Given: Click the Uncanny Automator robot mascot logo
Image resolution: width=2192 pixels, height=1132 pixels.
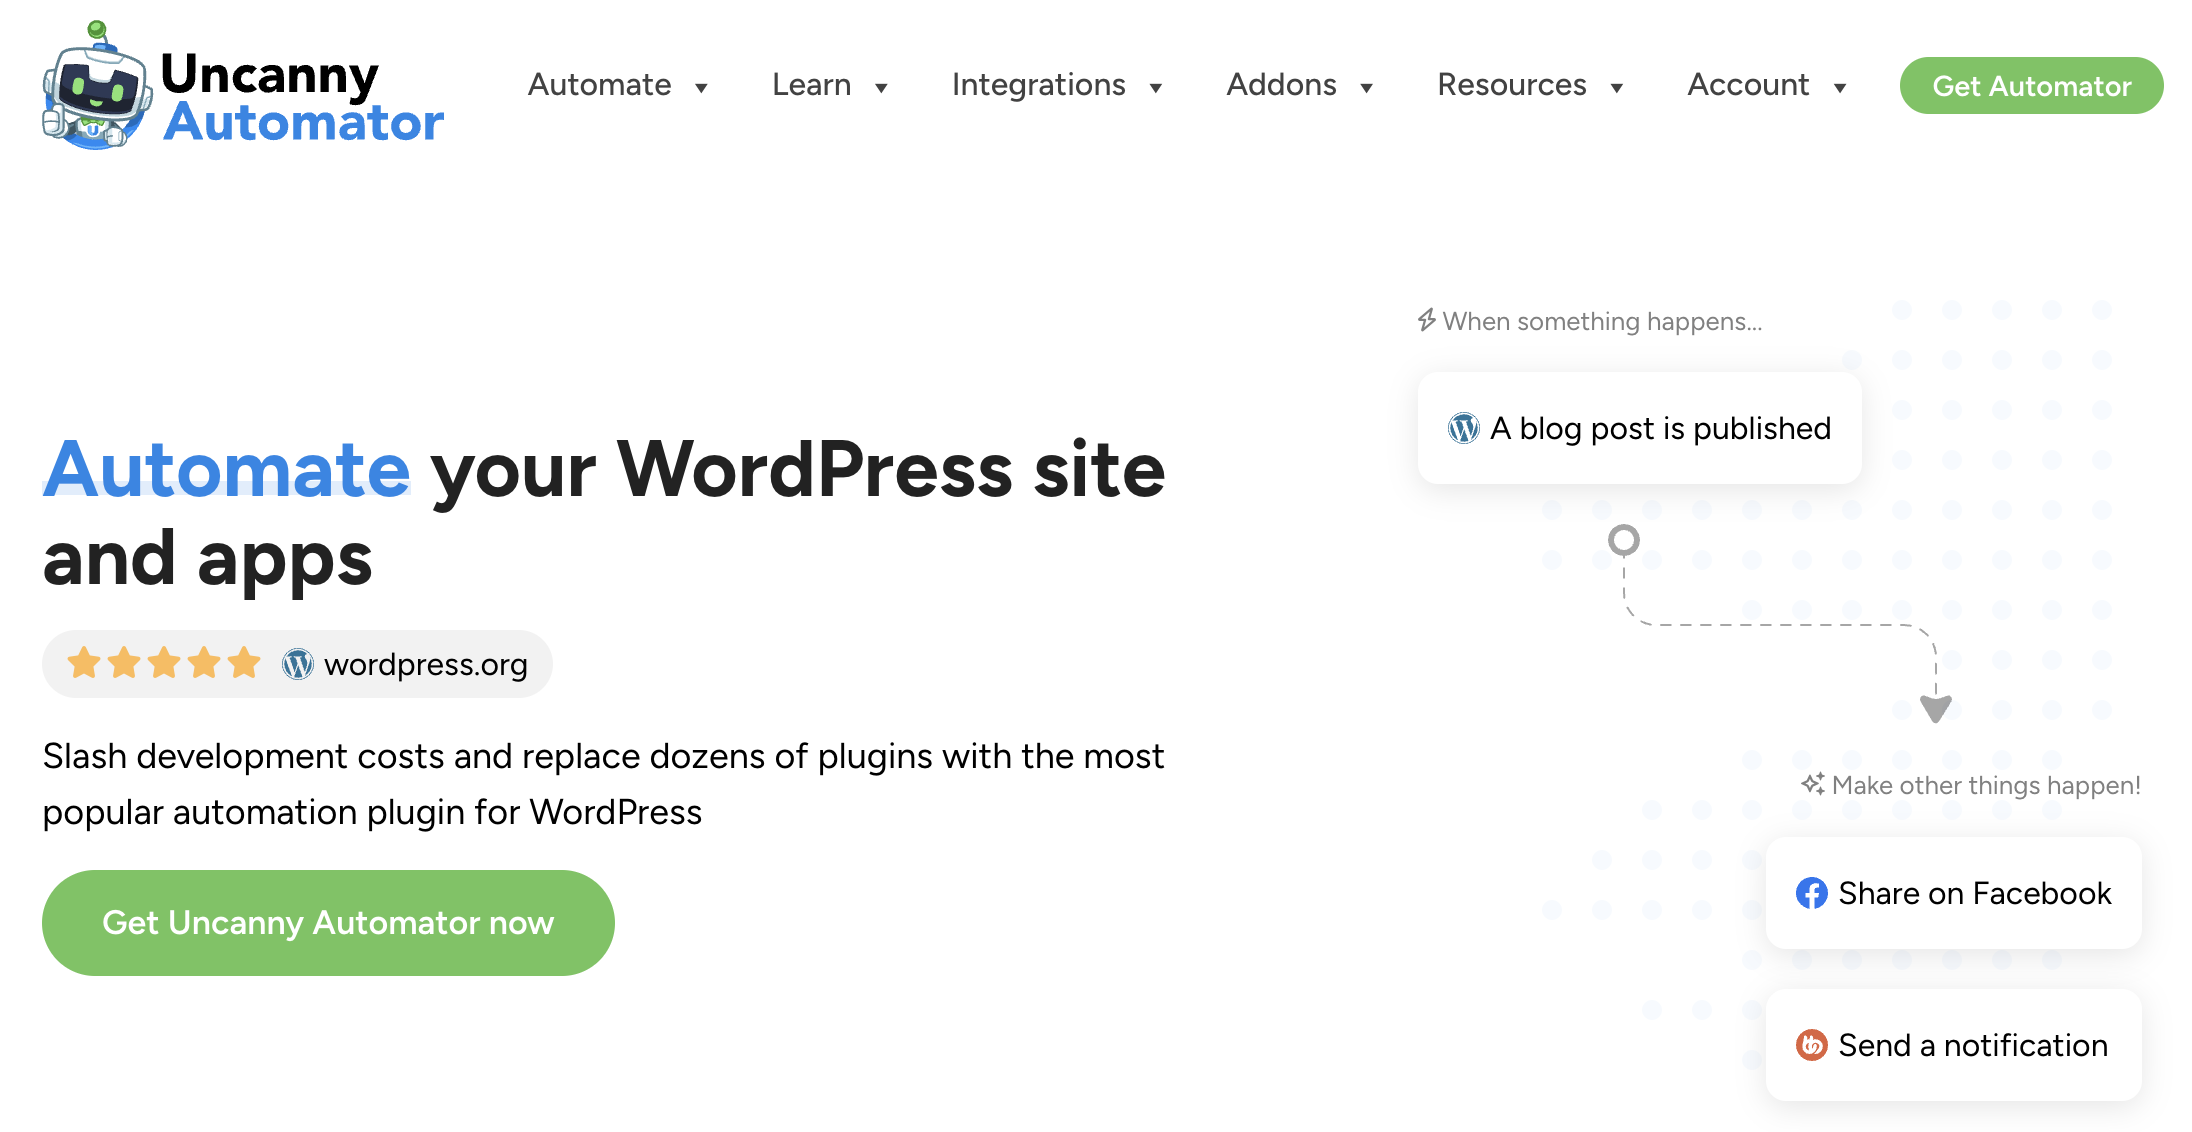Looking at the screenshot, I should click(x=95, y=88).
